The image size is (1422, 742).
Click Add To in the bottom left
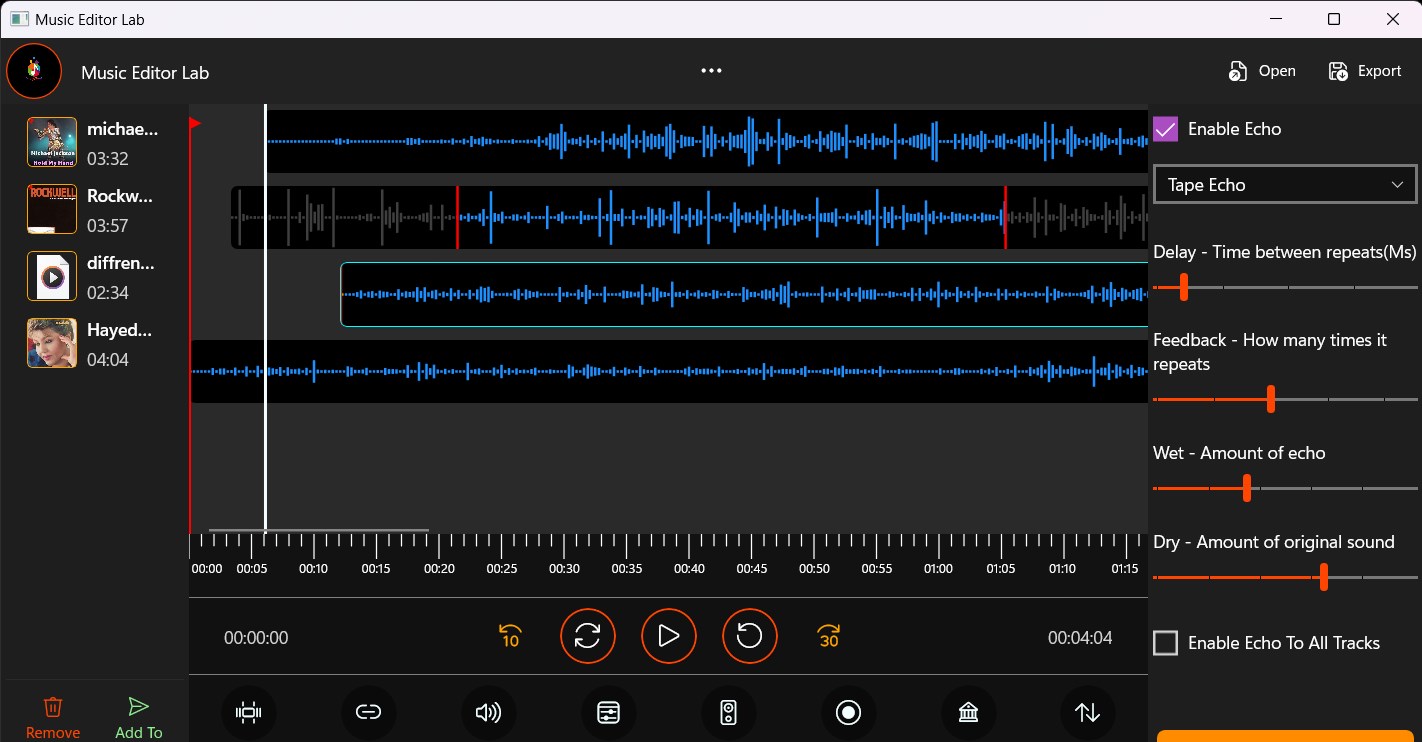point(138,715)
